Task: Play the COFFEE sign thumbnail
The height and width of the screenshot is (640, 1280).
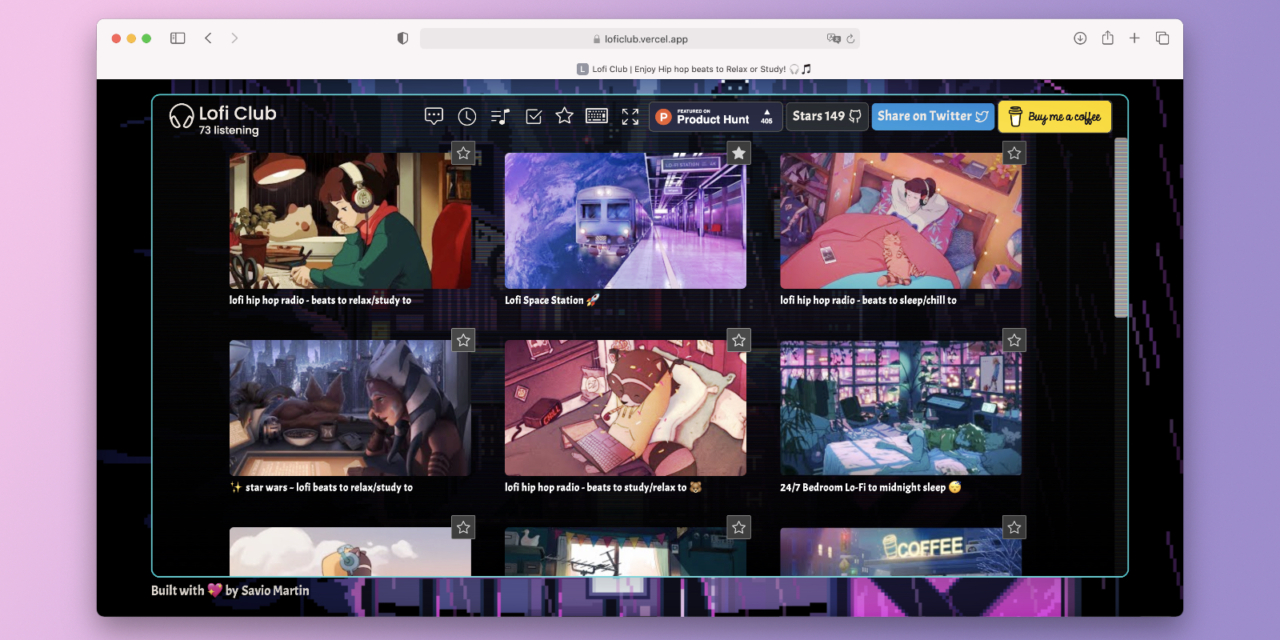Action: click(x=901, y=551)
